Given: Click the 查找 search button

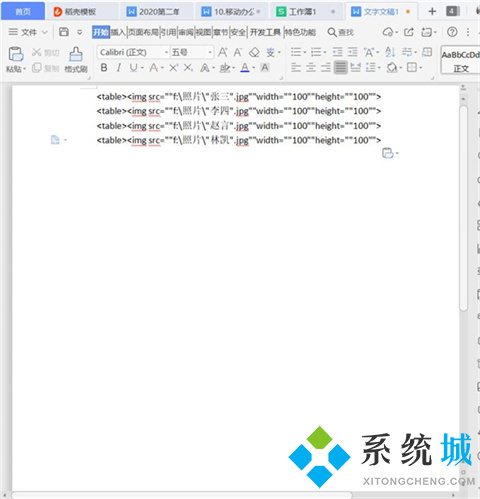Looking at the screenshot, I should coord(340,32).
